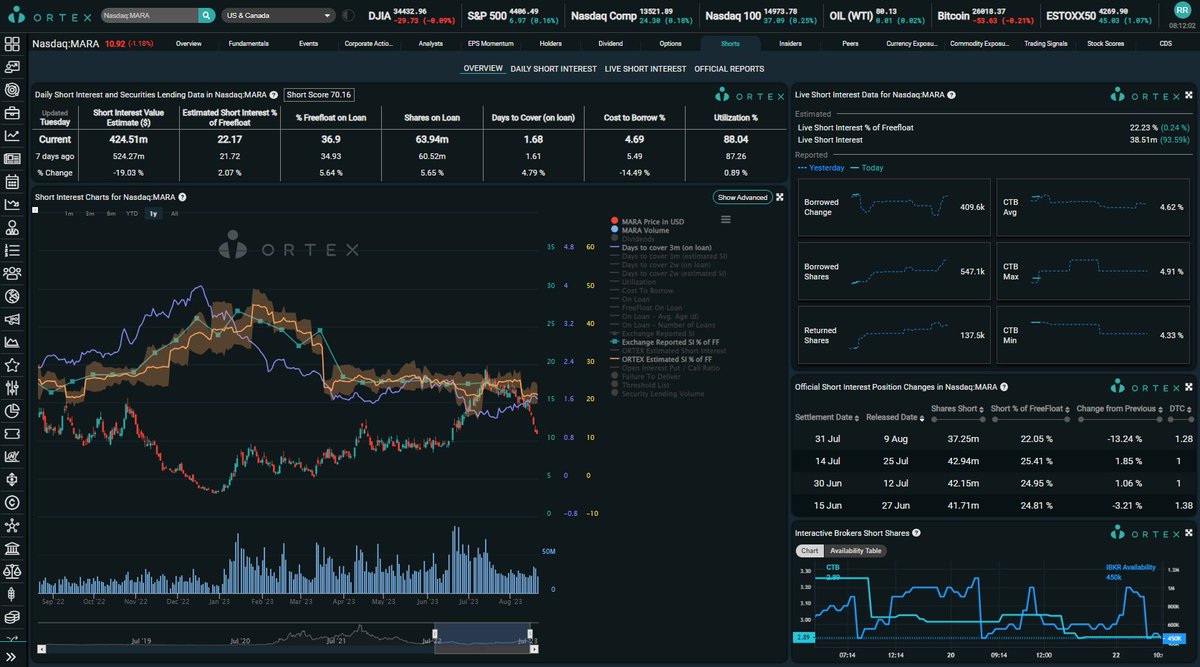The height and width of the screenshot is (667, 1200).
Task: Click help icon beside Official Short Interest Position Changes
Action: pyautogui.click(x=1003, y=387)
